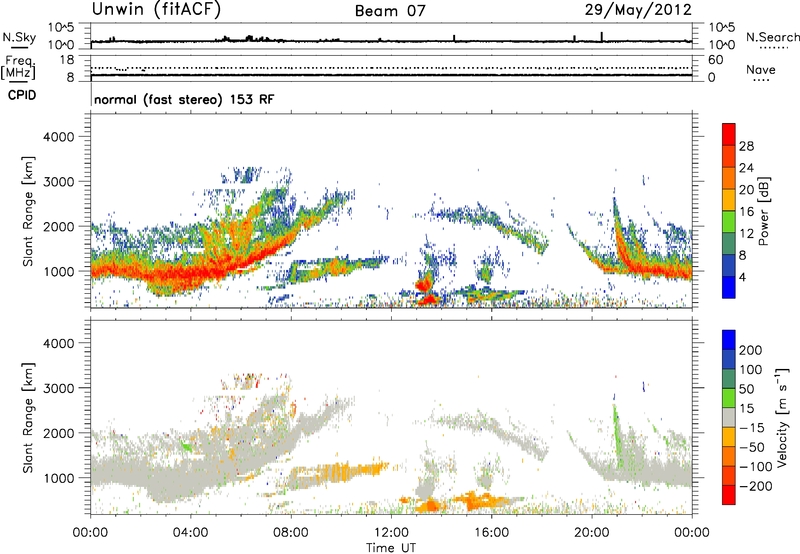Select the 'N.Sky' legend label
Screen dimensions: 800x554
(19, 37)
